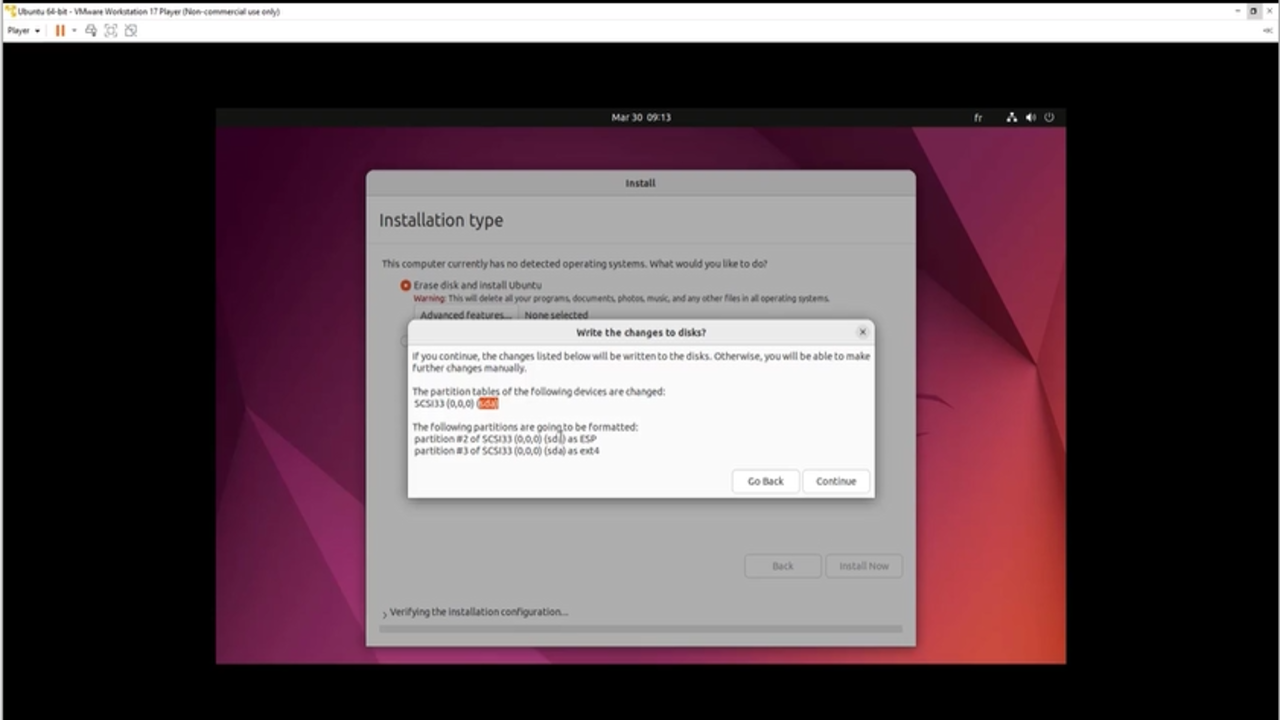Click the highlighted 'sda' text in dialog
The width and height of the screenshot is (1280, 720).
(x=487, y=404)
